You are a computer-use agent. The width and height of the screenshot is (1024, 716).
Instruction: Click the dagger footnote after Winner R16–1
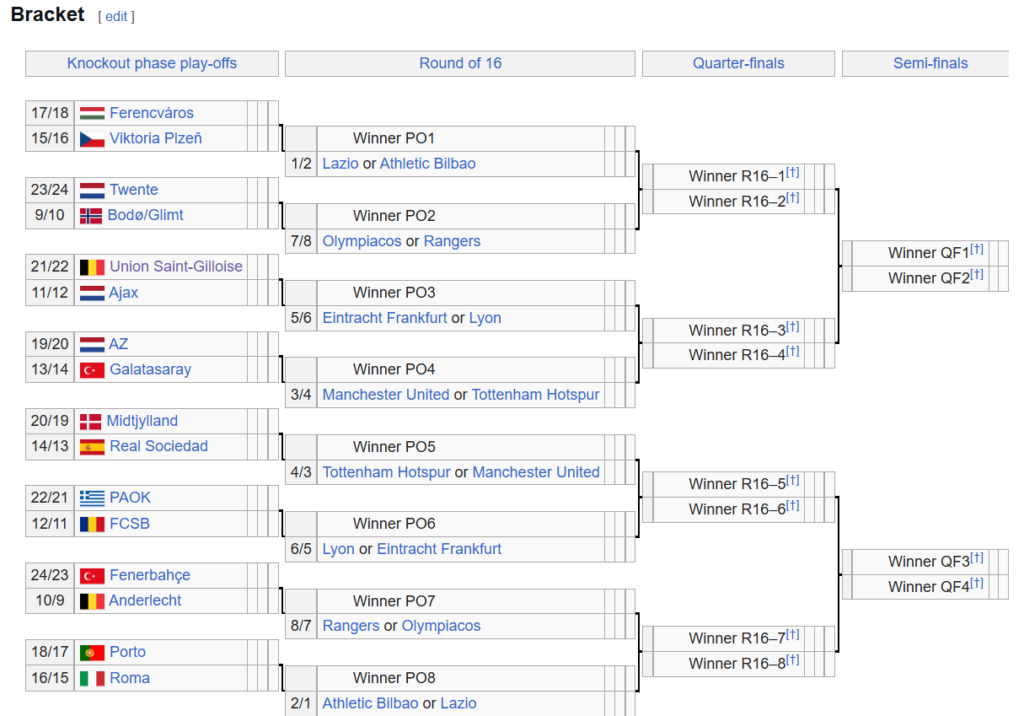(792, 173)
